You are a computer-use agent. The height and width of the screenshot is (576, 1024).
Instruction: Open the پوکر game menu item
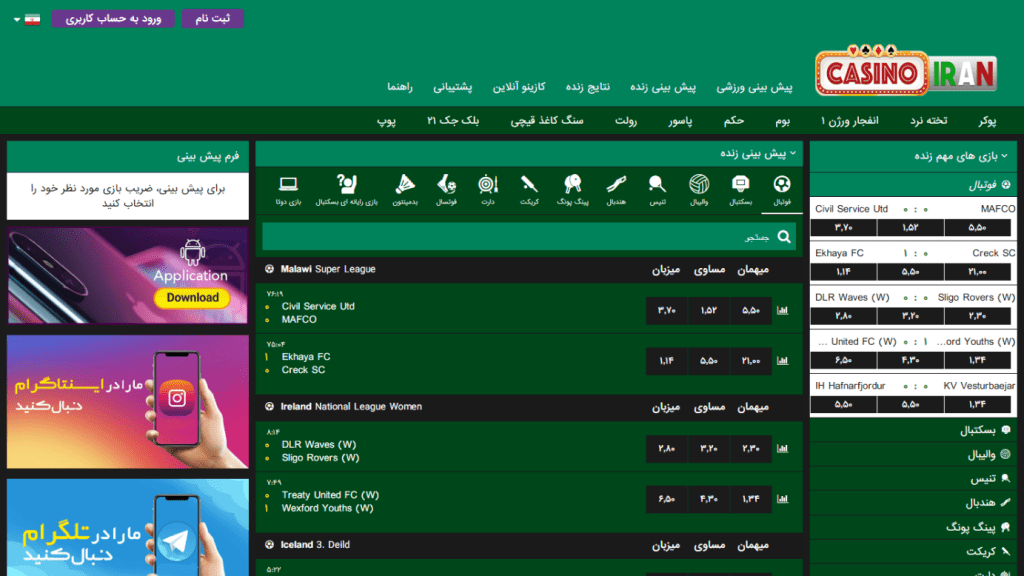(x=987, y=121)
